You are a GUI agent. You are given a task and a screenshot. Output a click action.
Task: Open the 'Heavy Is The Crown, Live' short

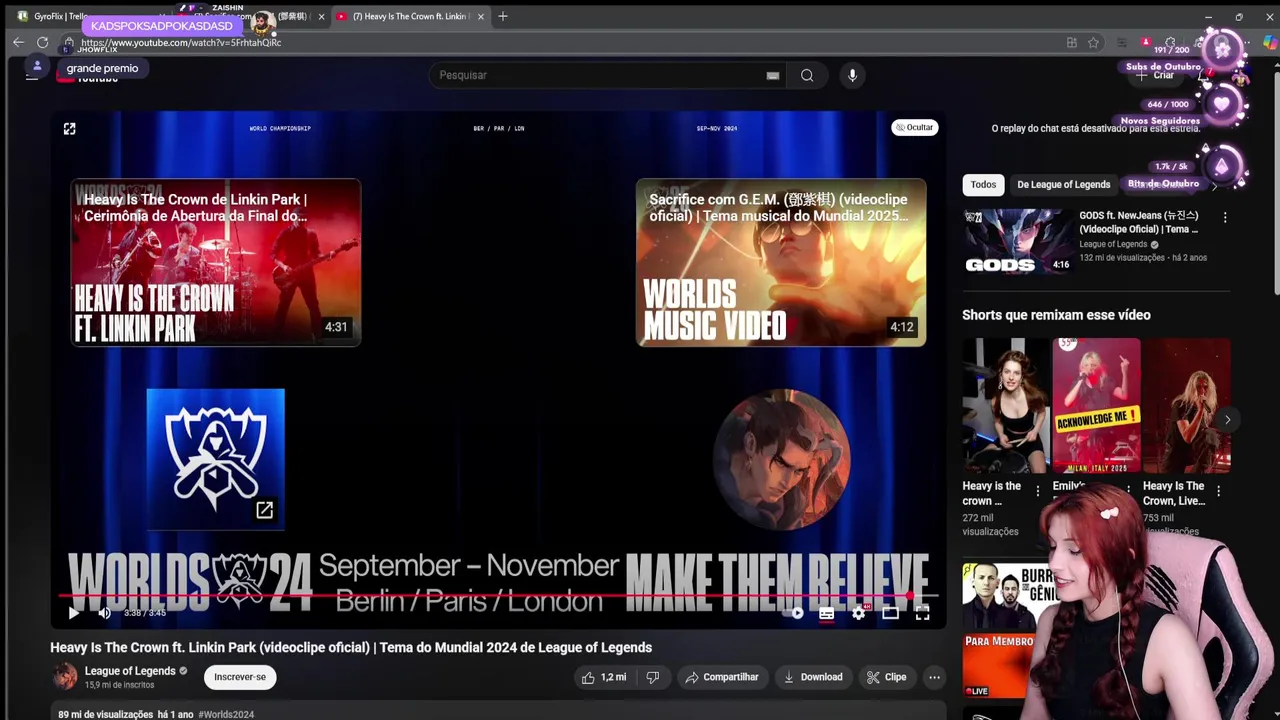point(1187,405)
